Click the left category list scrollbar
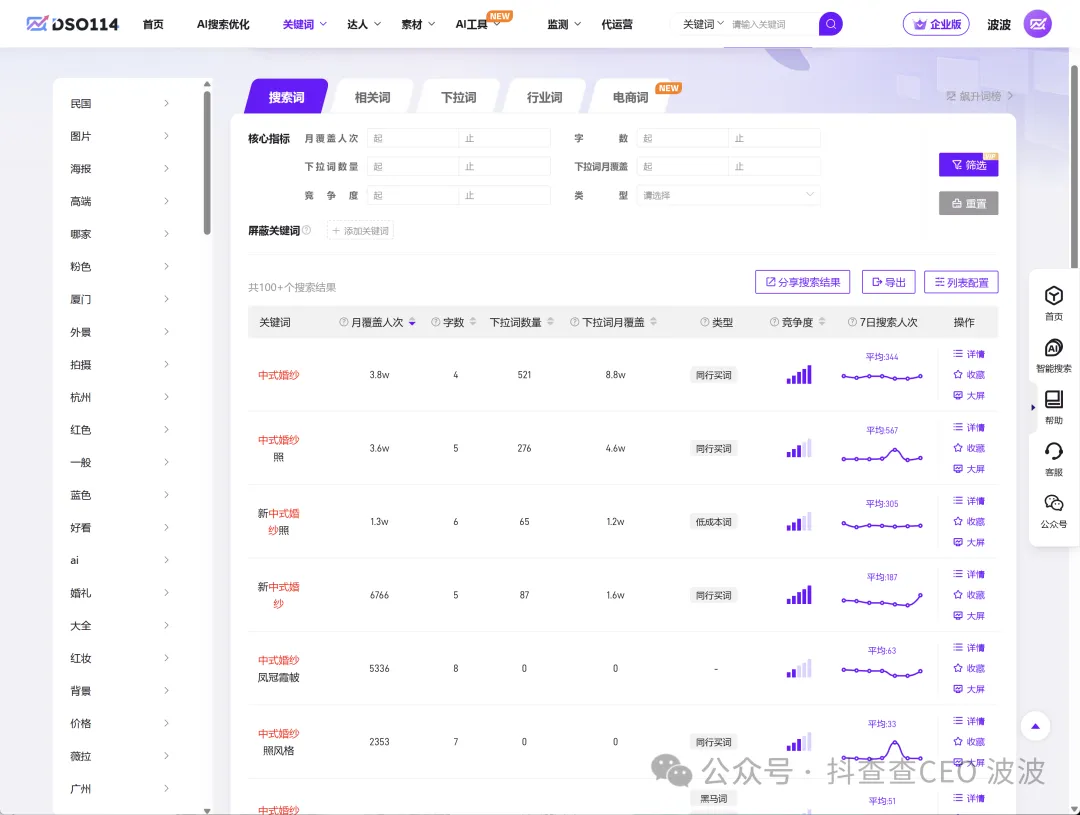 (207, 160)
